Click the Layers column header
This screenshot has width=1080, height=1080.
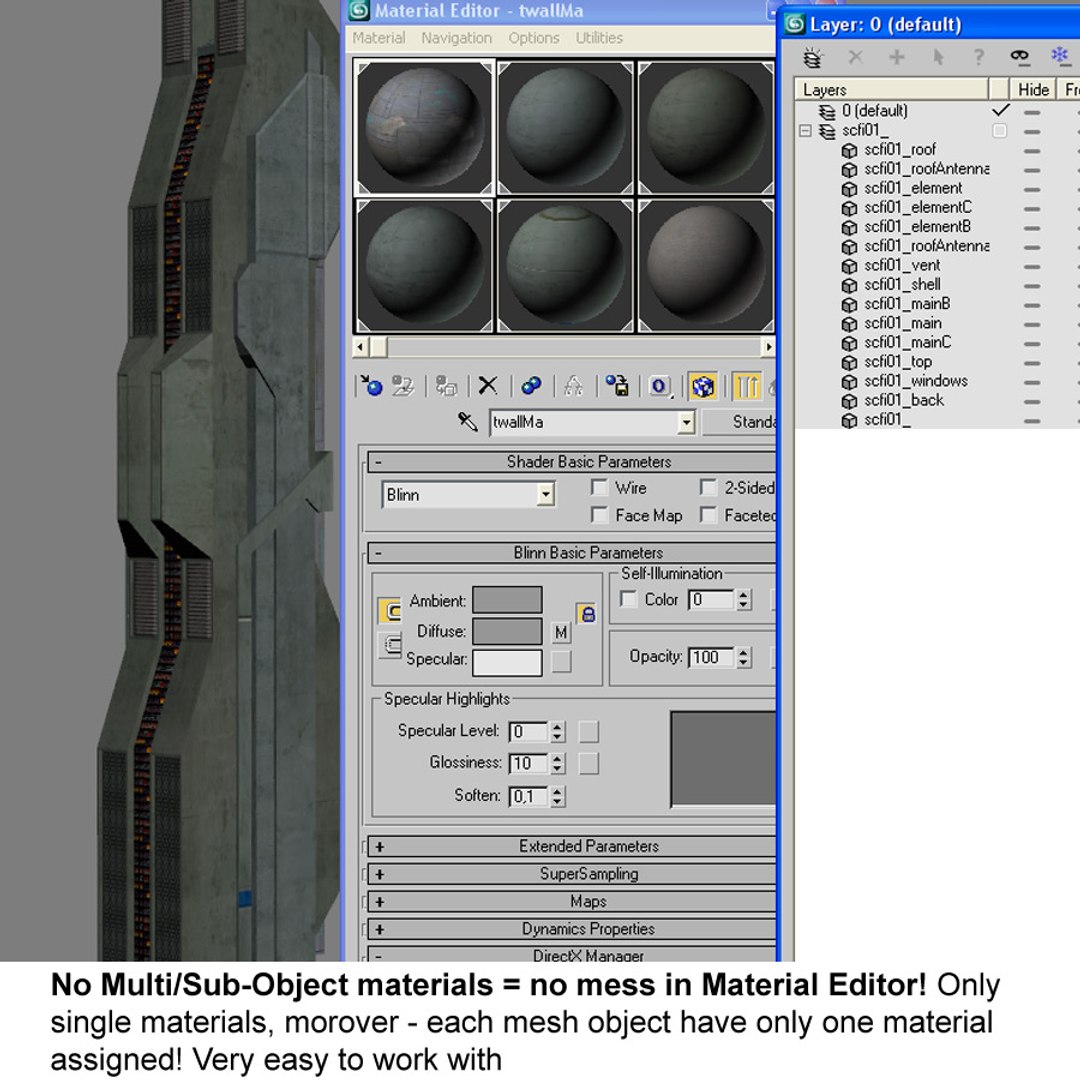(892, 90)
